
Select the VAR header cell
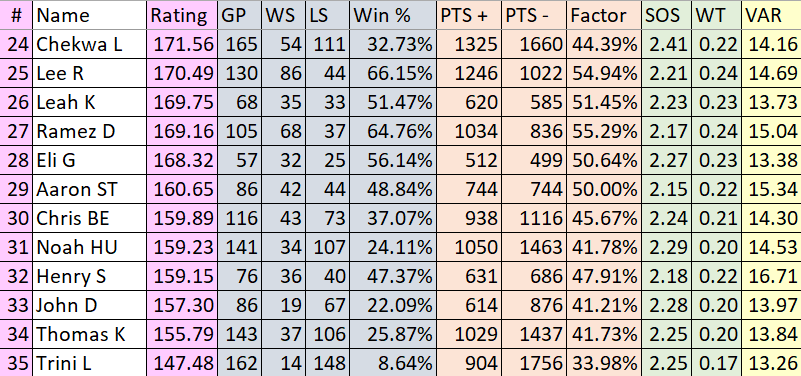(x=771, y=15)
